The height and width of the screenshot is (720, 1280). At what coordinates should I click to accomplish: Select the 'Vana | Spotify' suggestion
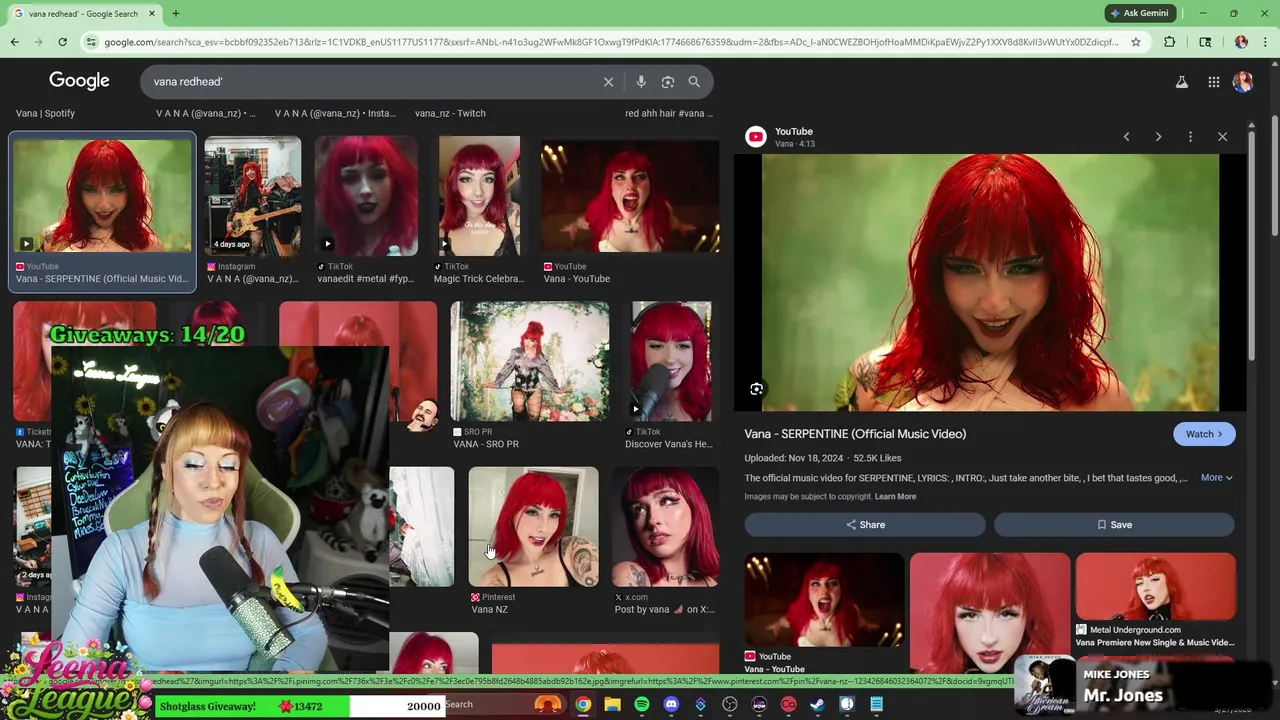[x=45, y=113]
